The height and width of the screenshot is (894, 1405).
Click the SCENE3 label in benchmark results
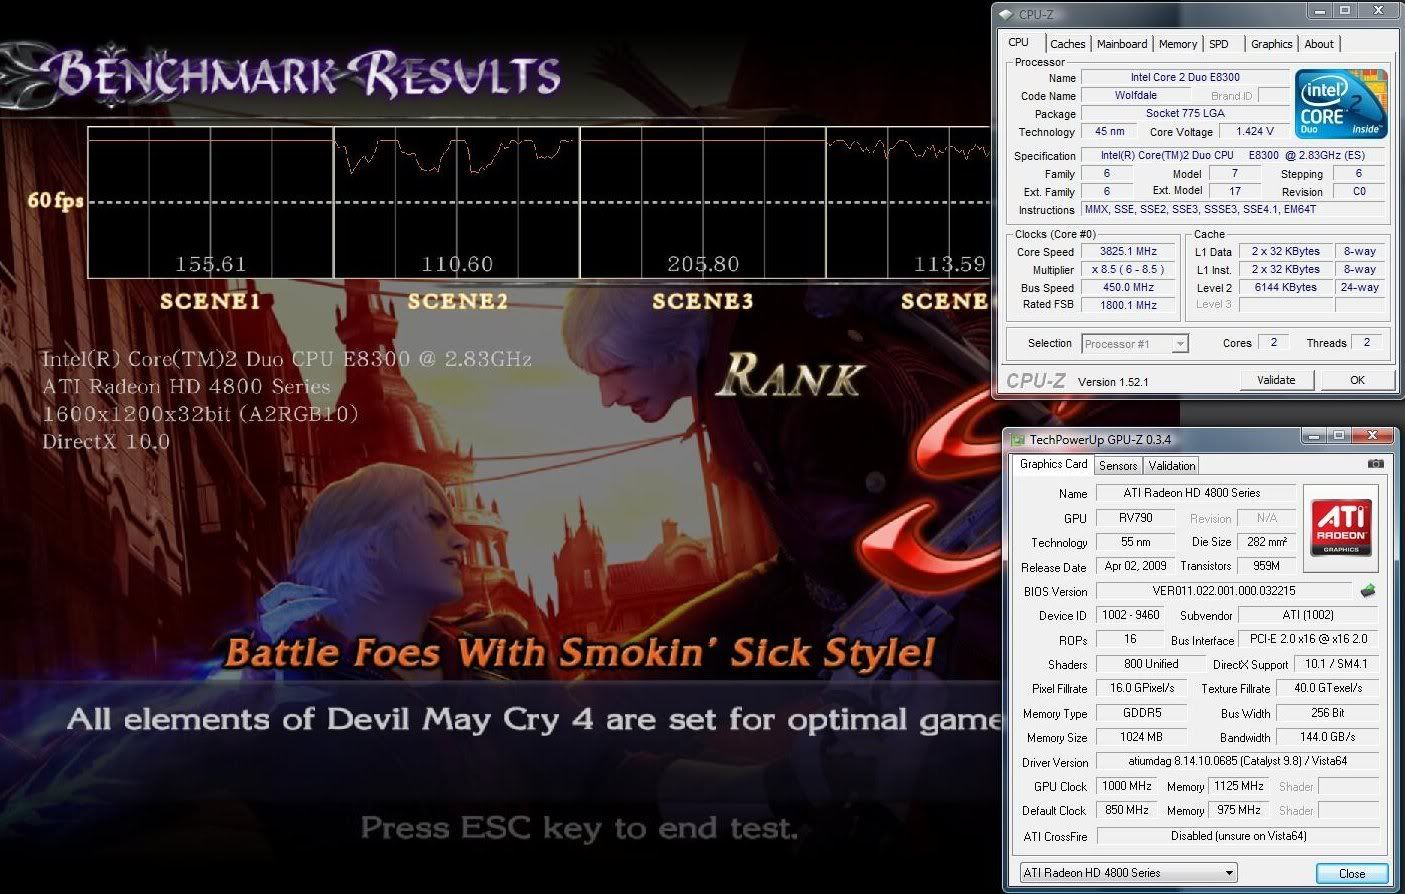[x=703, y=301]
